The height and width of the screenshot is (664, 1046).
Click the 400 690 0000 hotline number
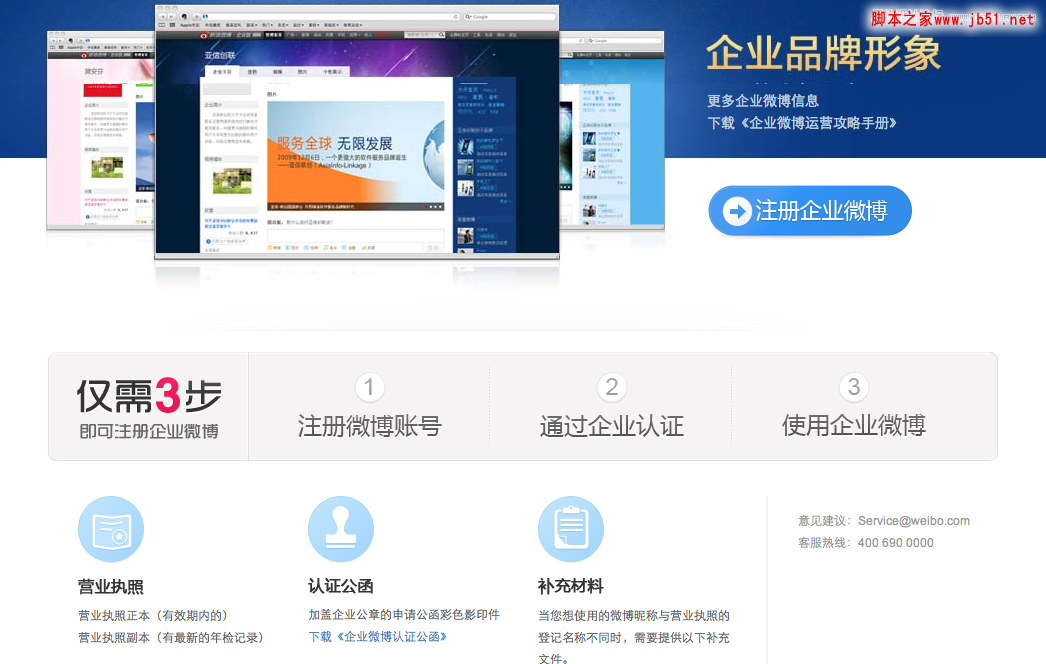(896, 543)
